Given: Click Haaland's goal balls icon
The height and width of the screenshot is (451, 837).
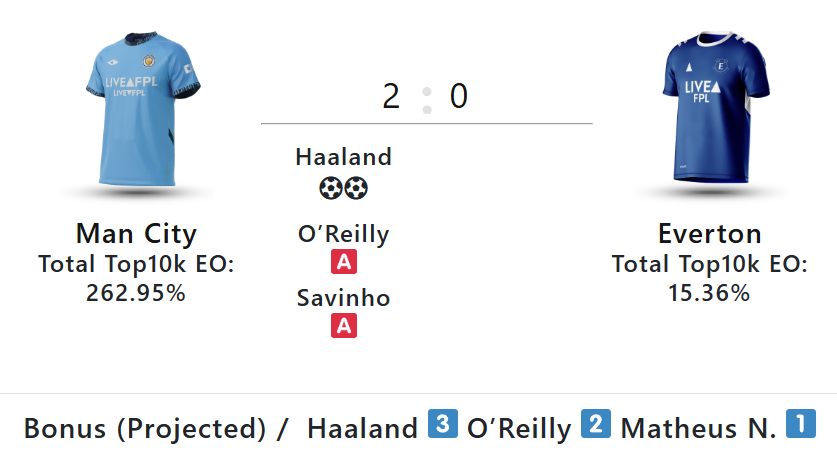Looking at the screenshot, I should [x=344, y=187].
